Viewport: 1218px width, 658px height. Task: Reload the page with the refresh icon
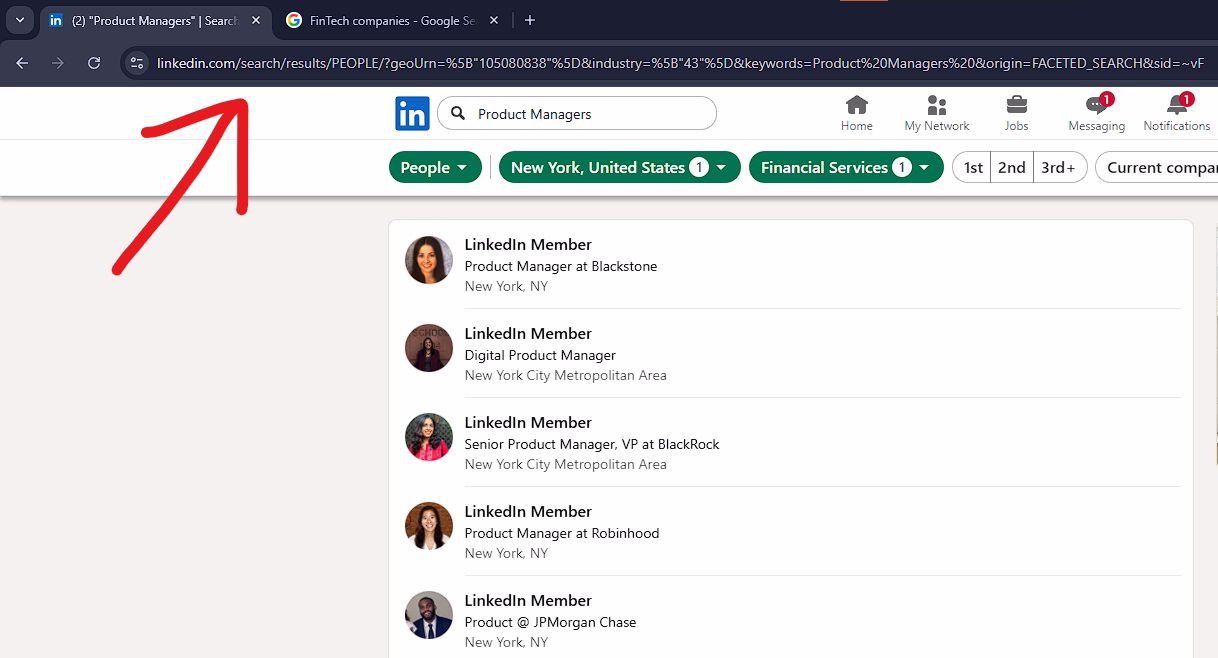[x=94, y=62]
